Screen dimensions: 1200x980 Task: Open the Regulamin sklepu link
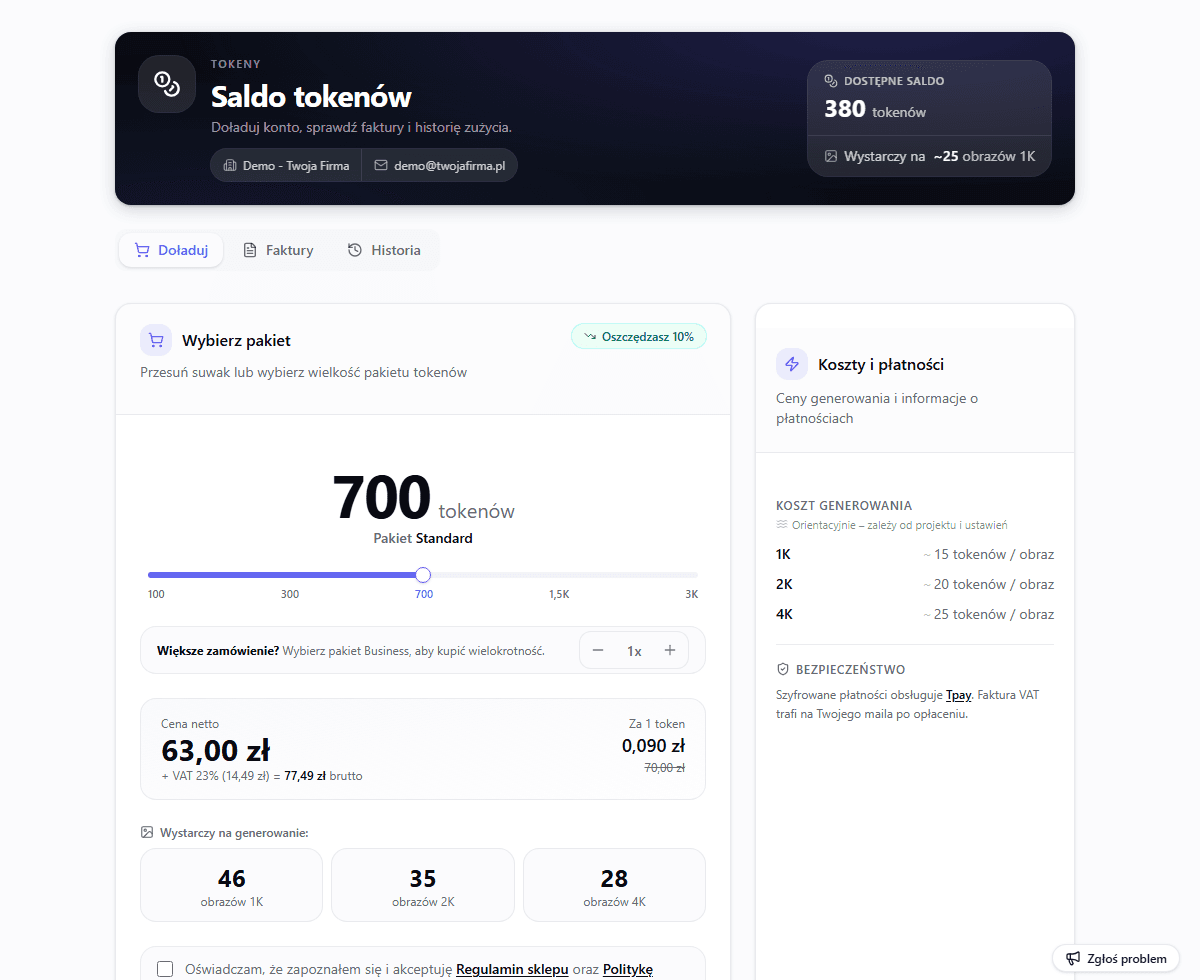tap(512, 969)
